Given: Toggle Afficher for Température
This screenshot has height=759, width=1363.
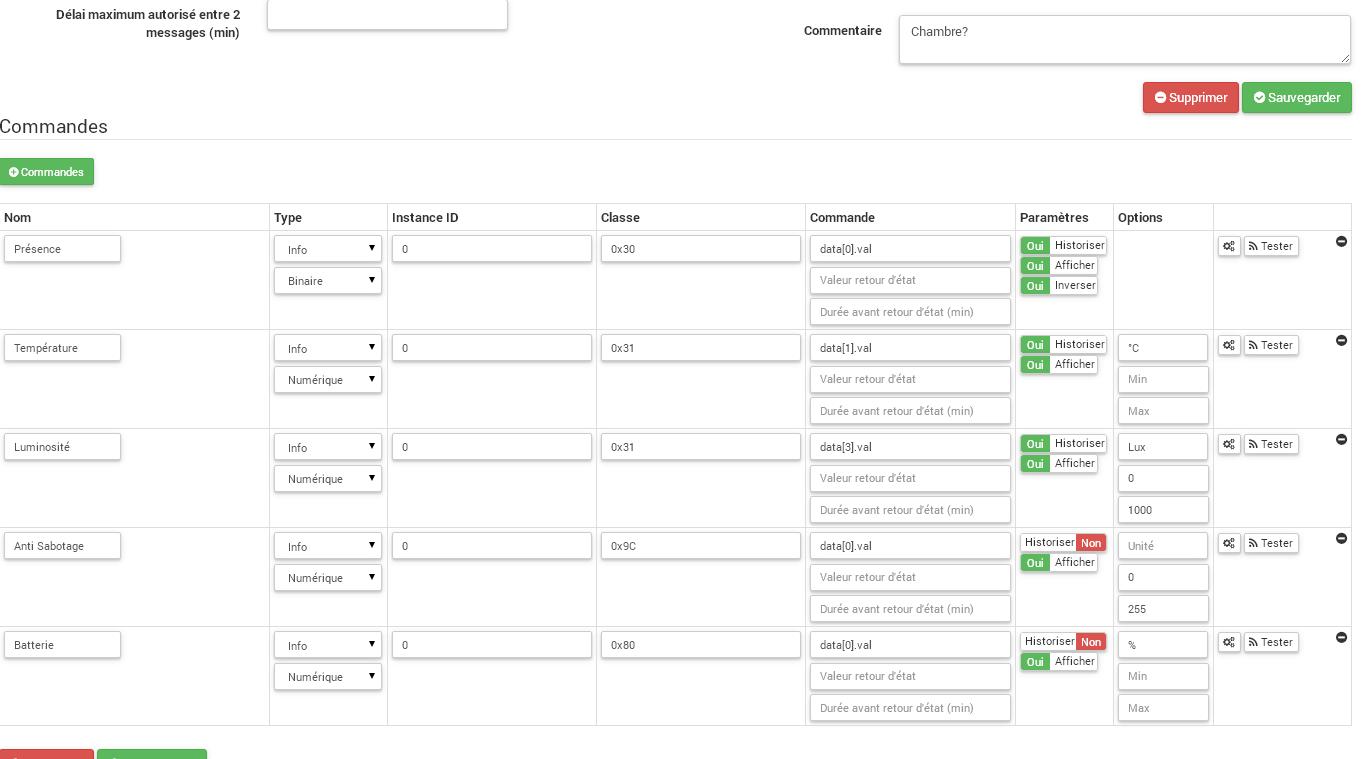Looking at the screenshot, I should [1059, 365].
